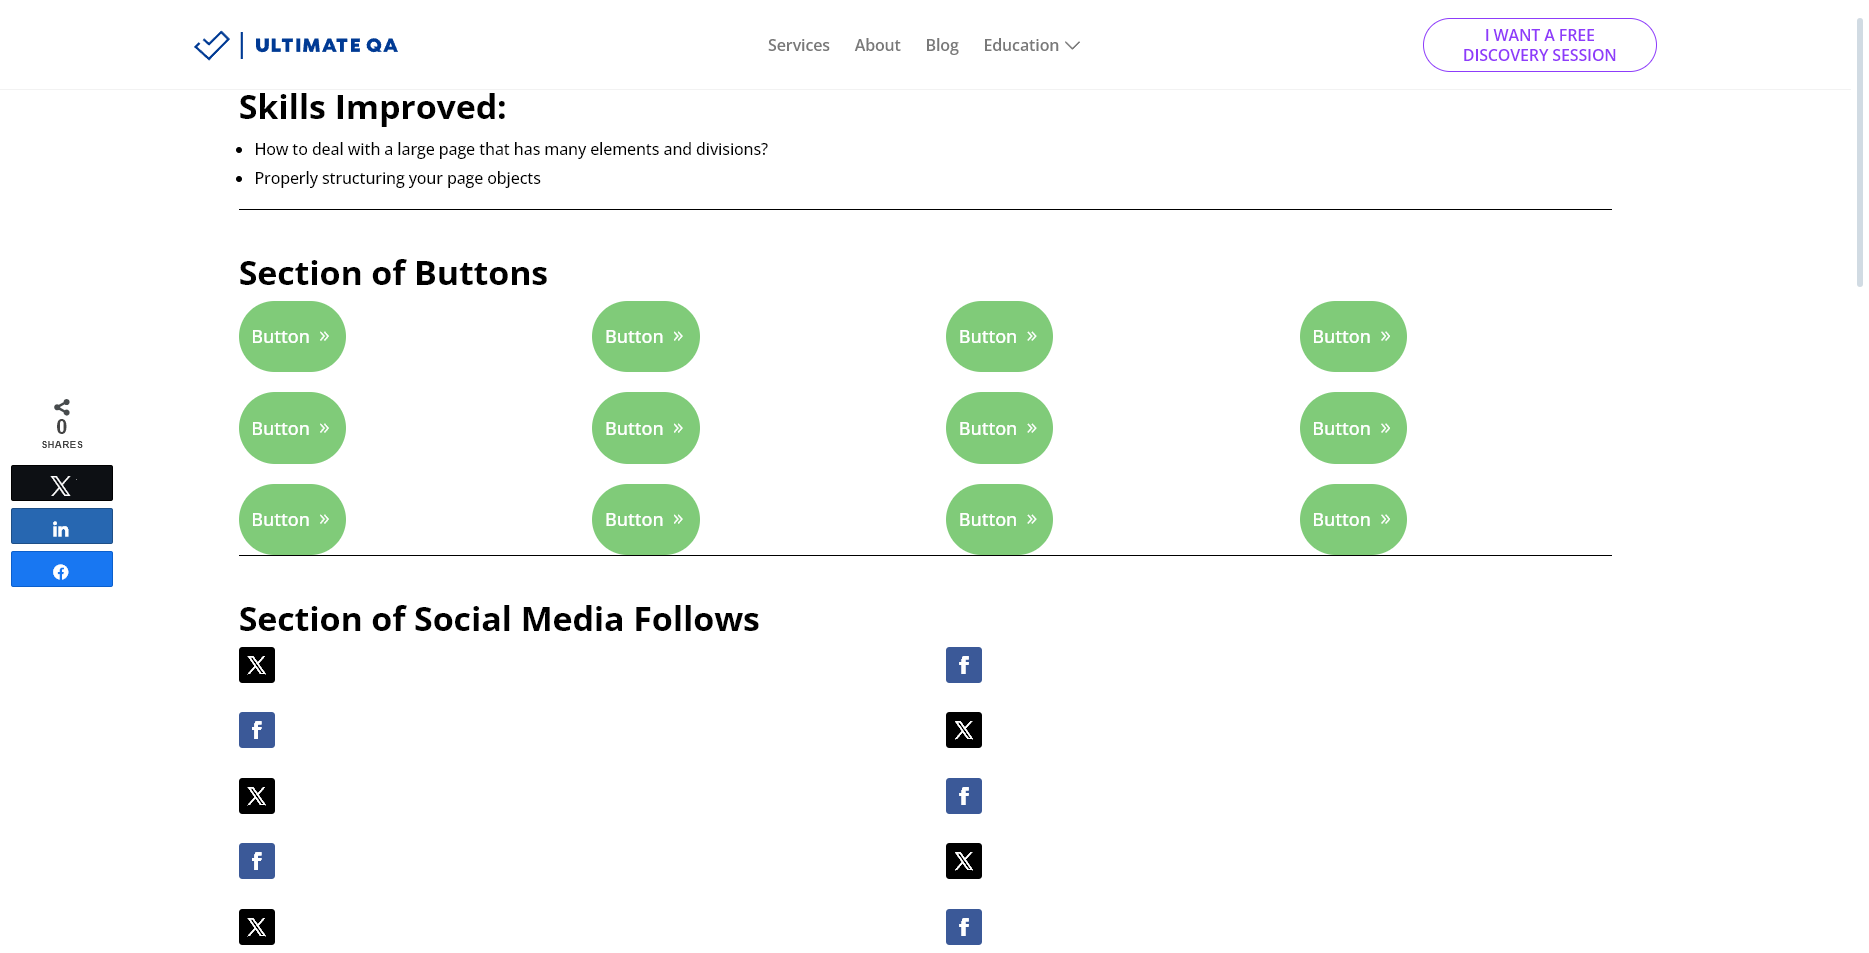The width and height of the screenshot is (1869, 953).
Task: Click third Button in the bottom row
Action: coord(999,520)
